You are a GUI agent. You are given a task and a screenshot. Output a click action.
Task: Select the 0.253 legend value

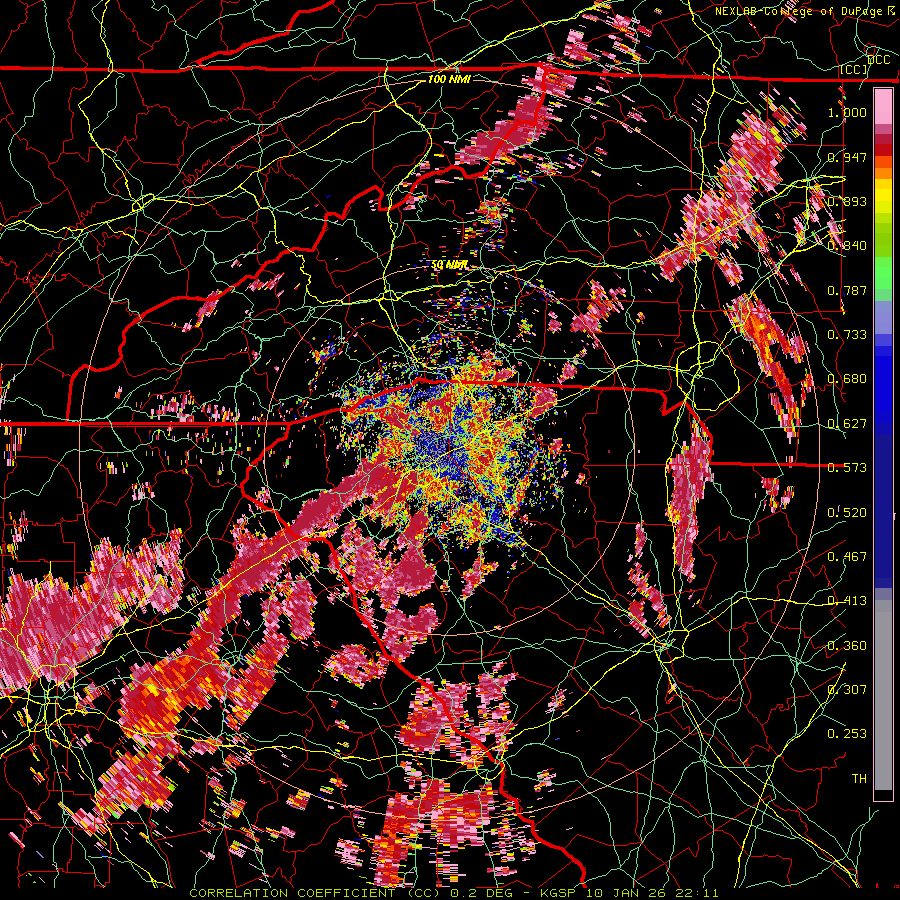(847, 734)
